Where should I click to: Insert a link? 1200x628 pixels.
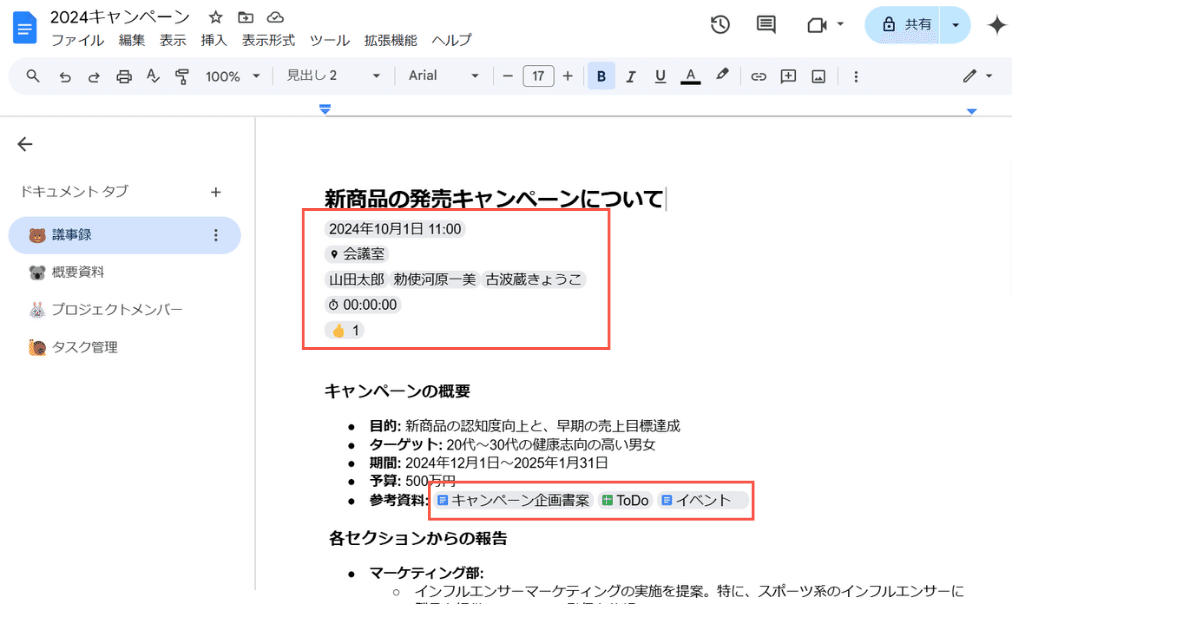pos(759,76)
